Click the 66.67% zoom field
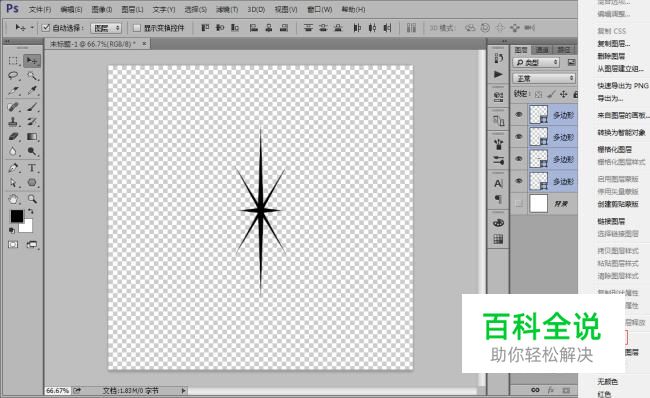The height and width of the screenshot is (398, 650). point(58,391)
